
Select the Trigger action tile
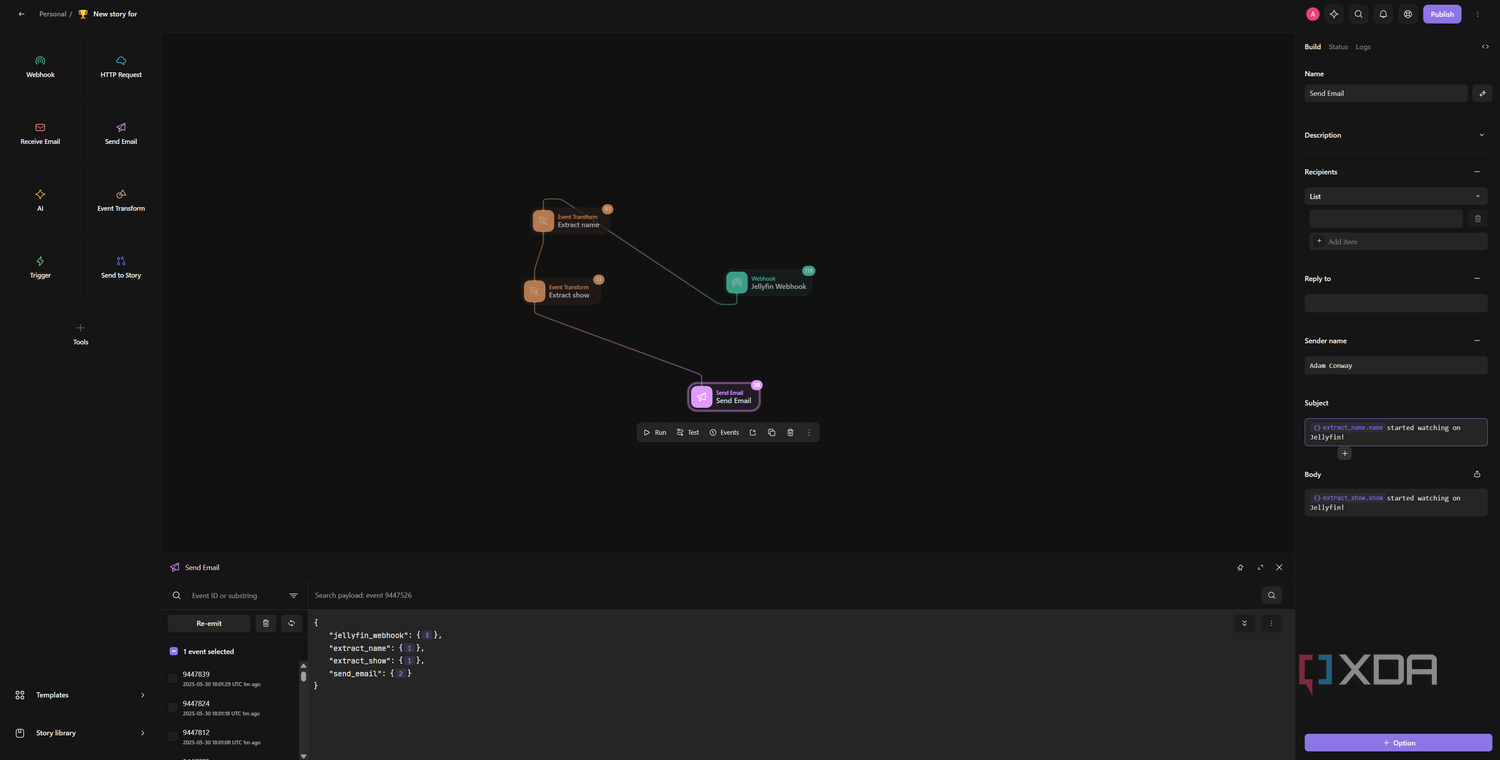[x=40, y=267]
